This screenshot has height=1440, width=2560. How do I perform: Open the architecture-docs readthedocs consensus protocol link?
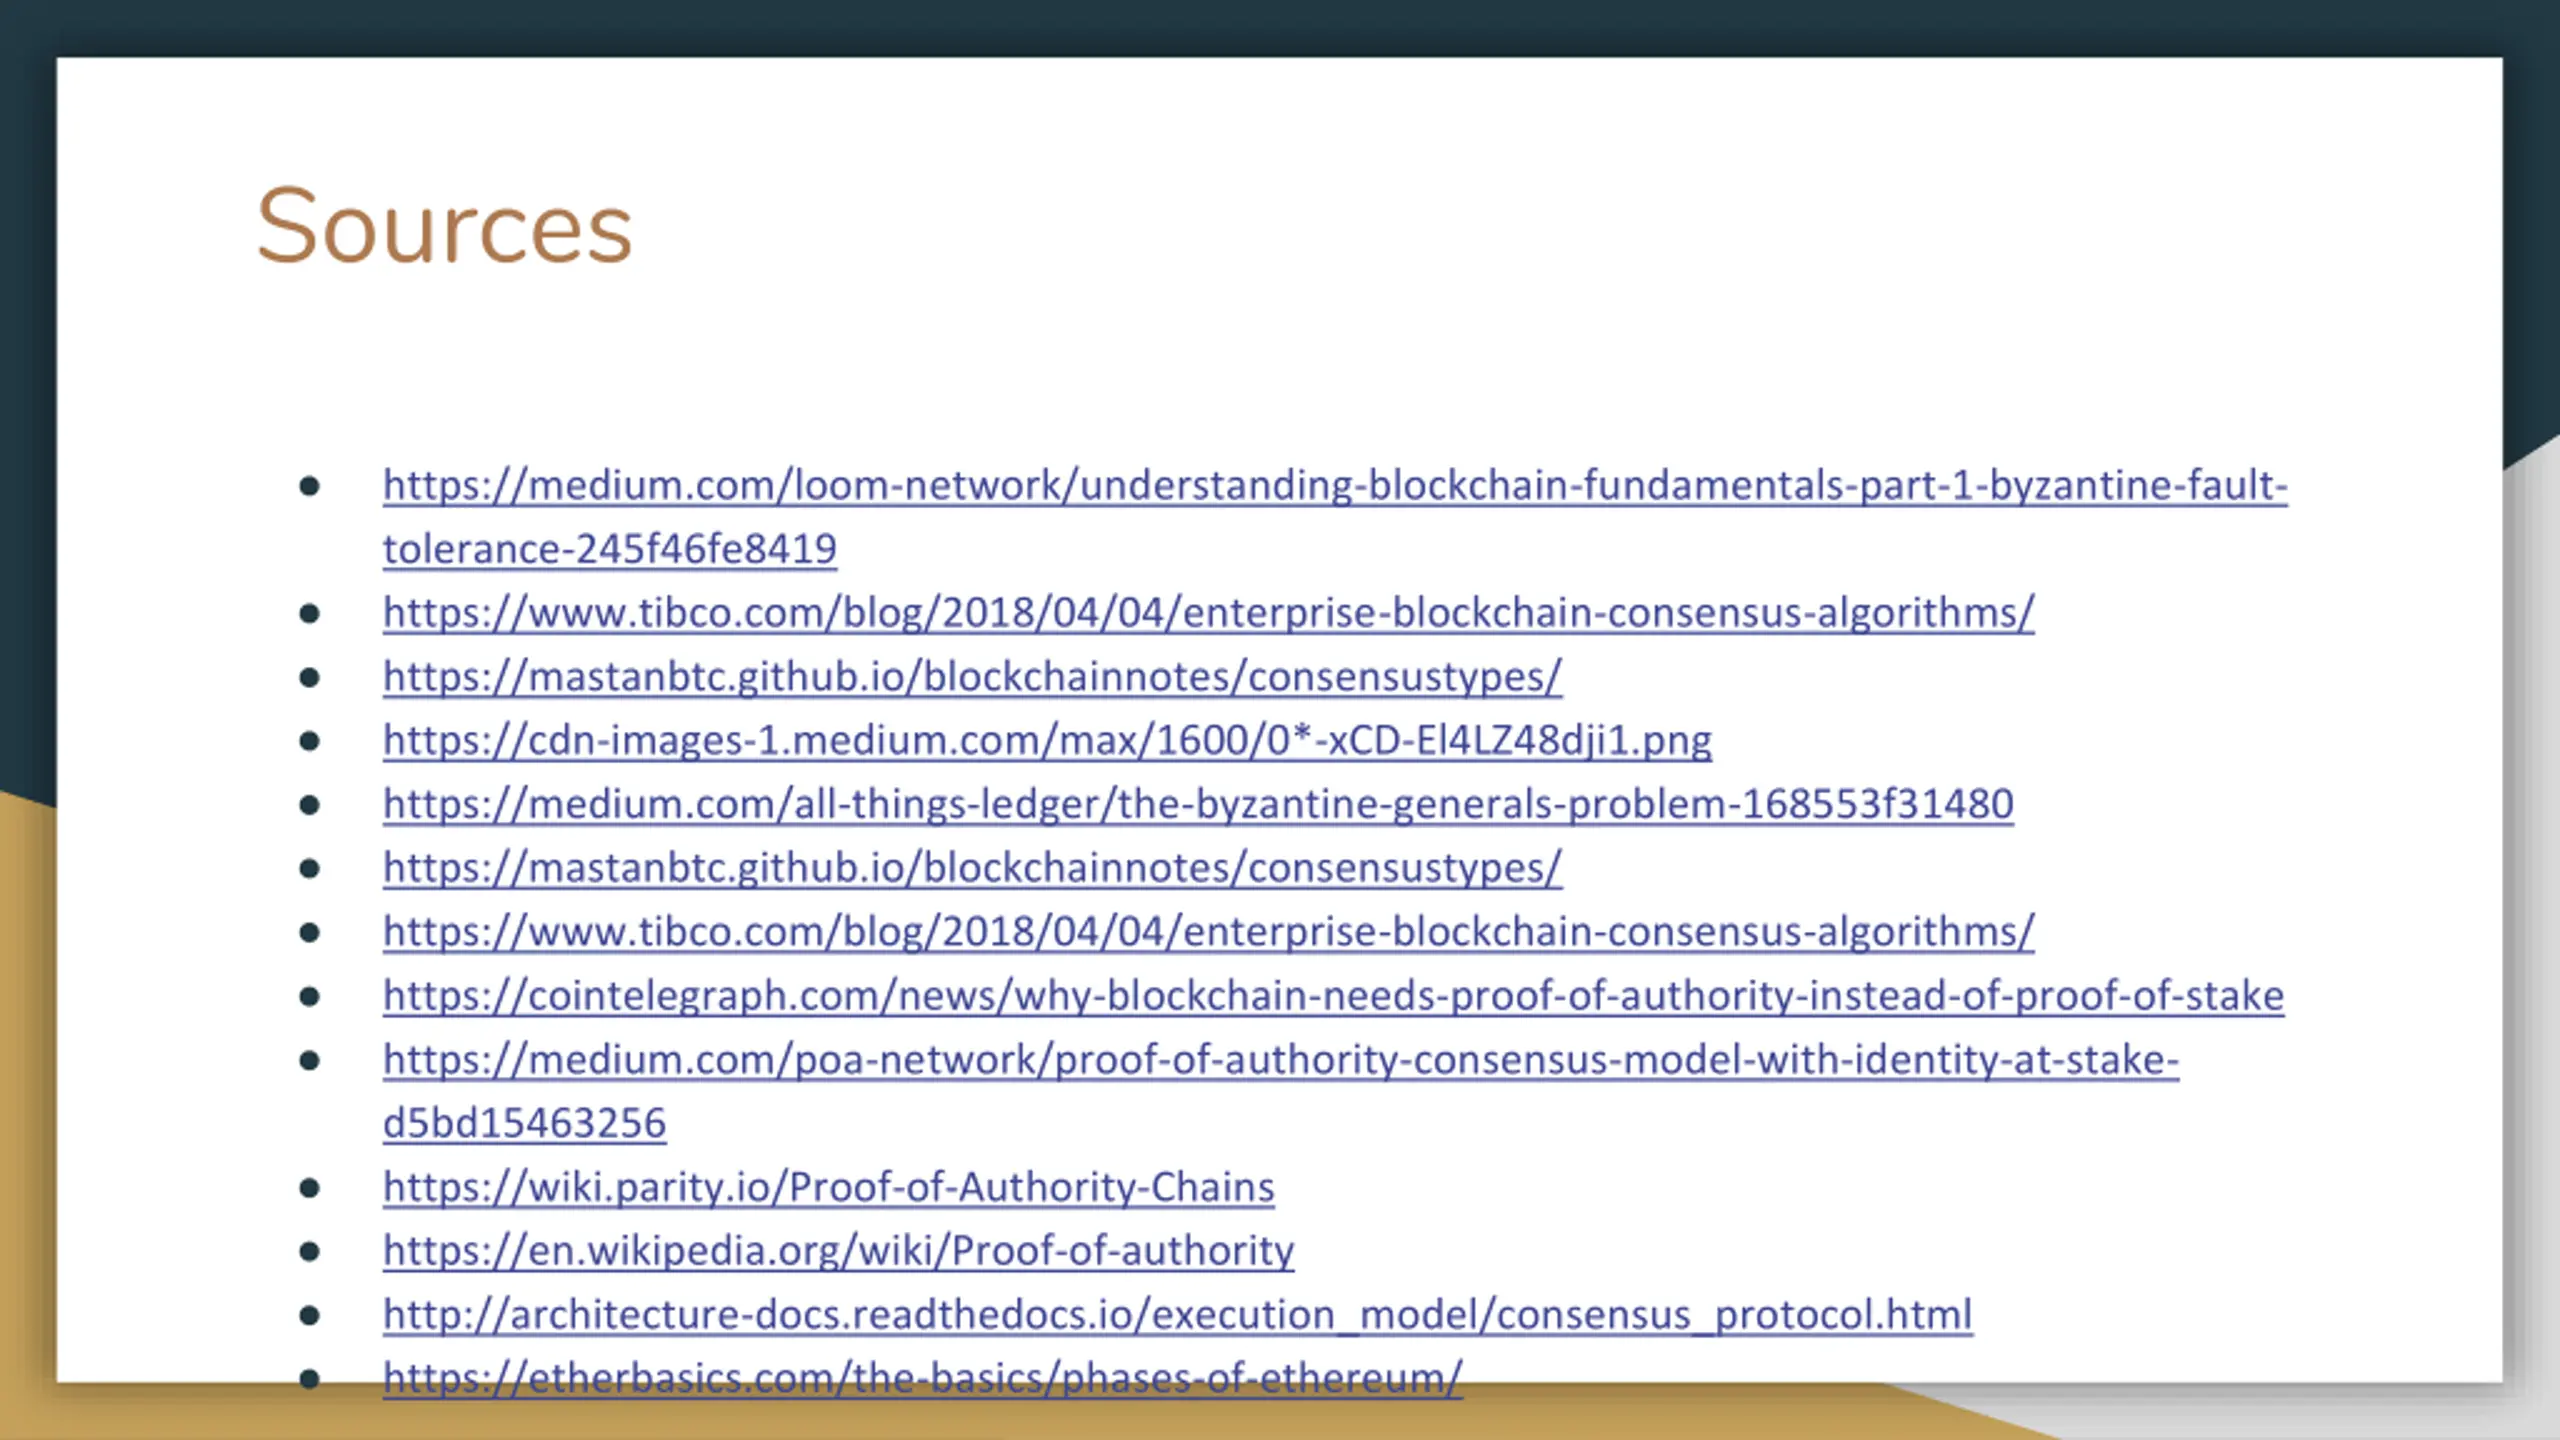tap(1178, 1314)
